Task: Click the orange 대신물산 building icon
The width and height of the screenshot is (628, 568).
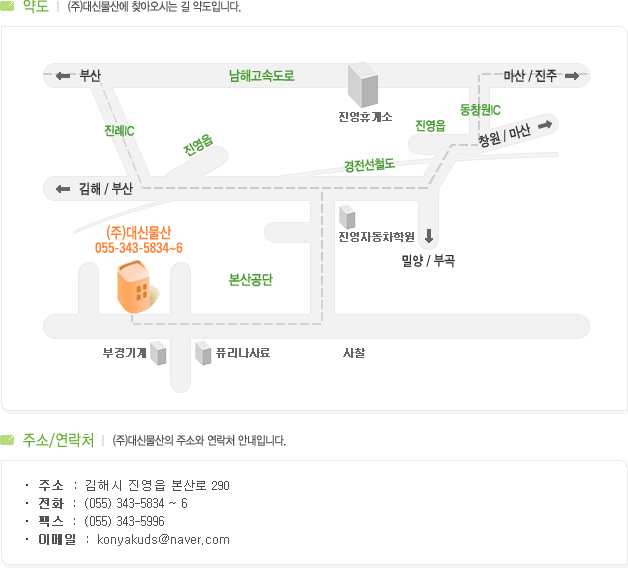Action: (137, 287)
